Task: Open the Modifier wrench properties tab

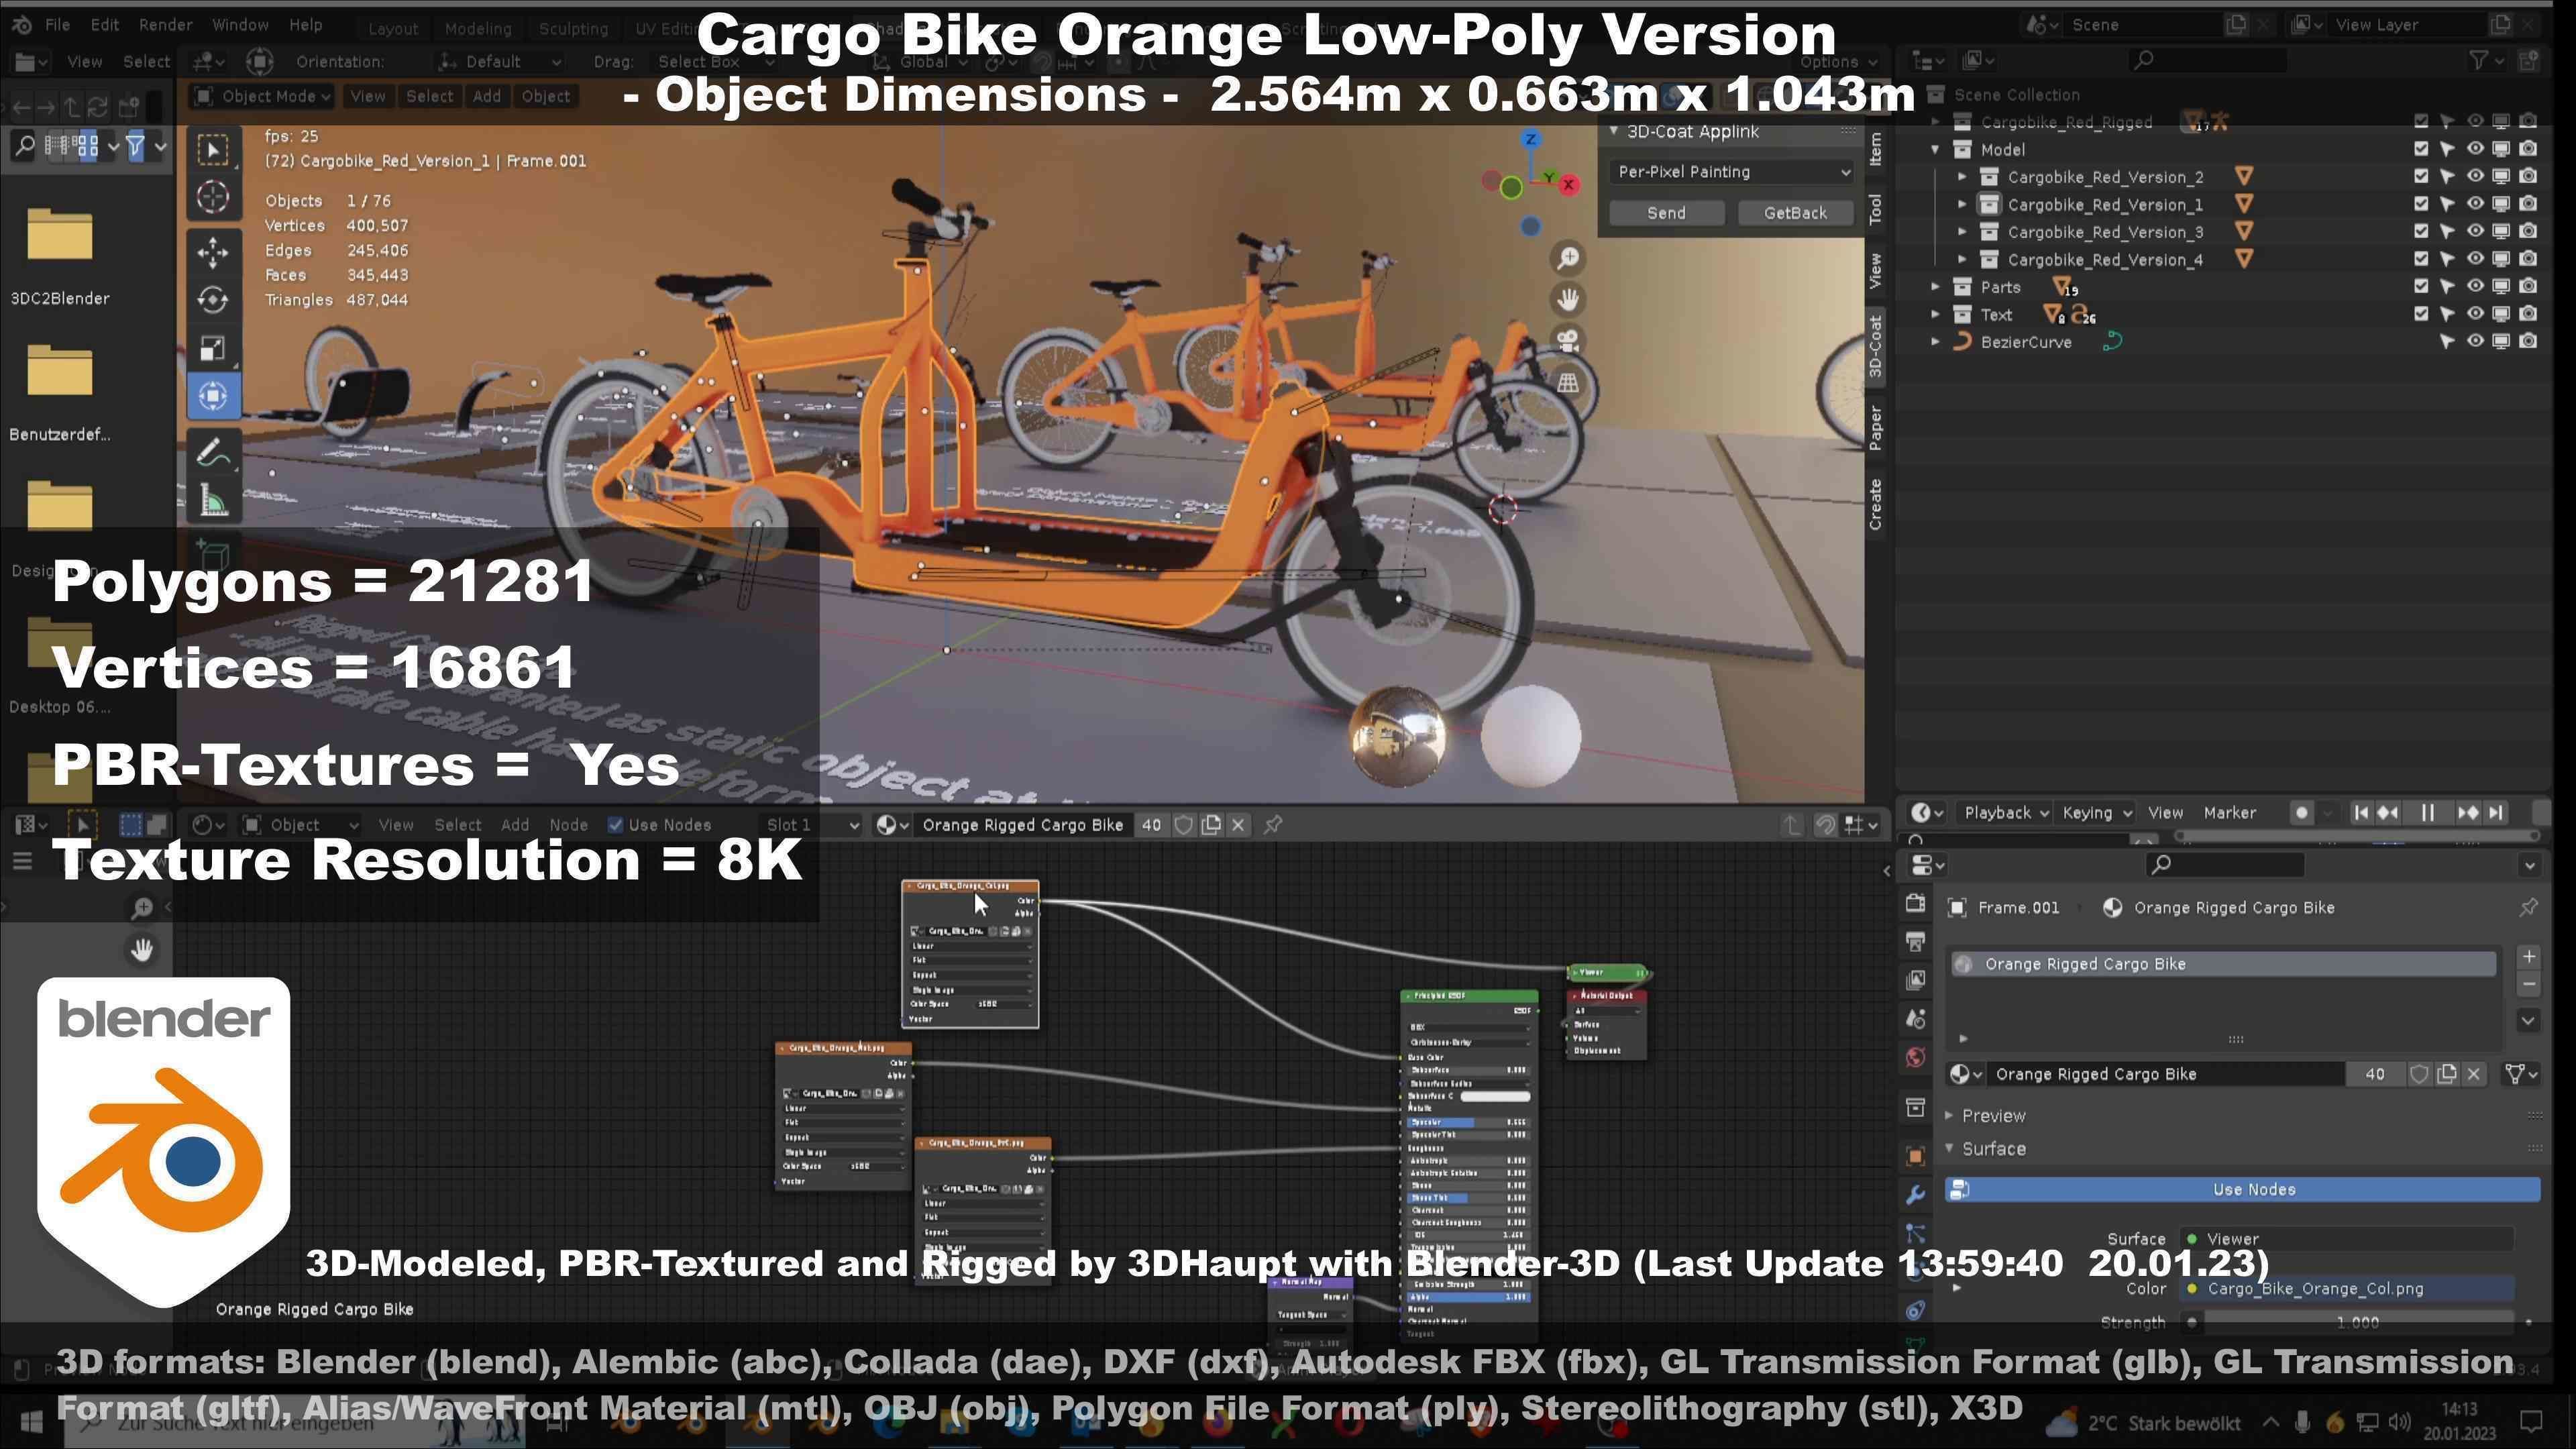Action: (x=1915, y=1195)
